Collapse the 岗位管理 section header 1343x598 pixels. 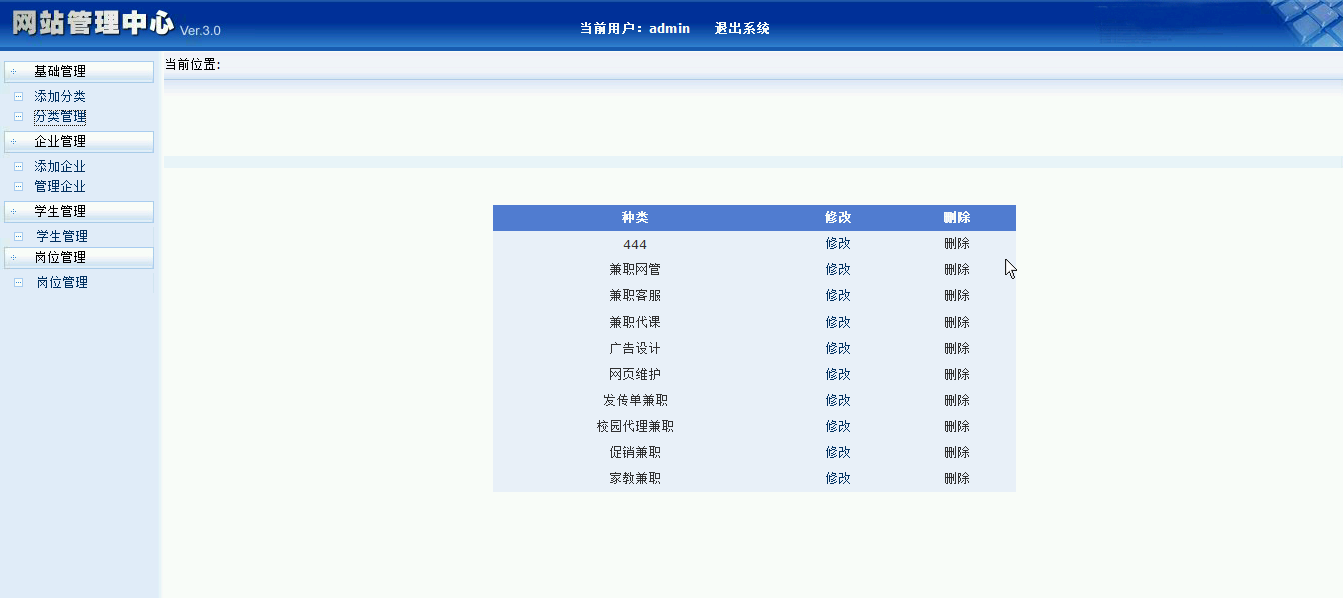point(79,258)
